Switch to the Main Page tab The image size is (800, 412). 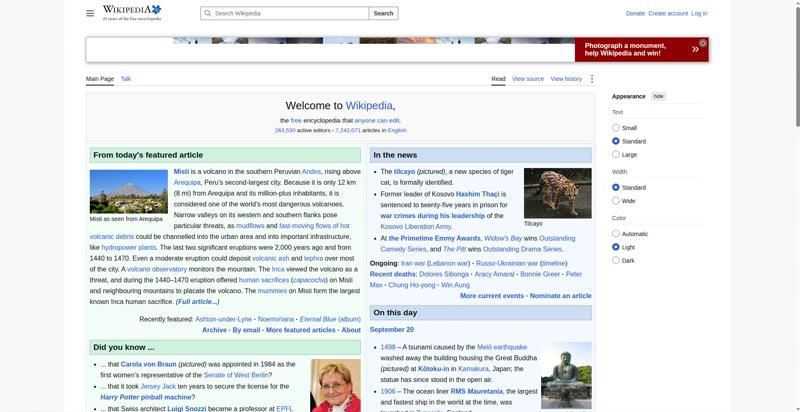[x=99, y=79]
